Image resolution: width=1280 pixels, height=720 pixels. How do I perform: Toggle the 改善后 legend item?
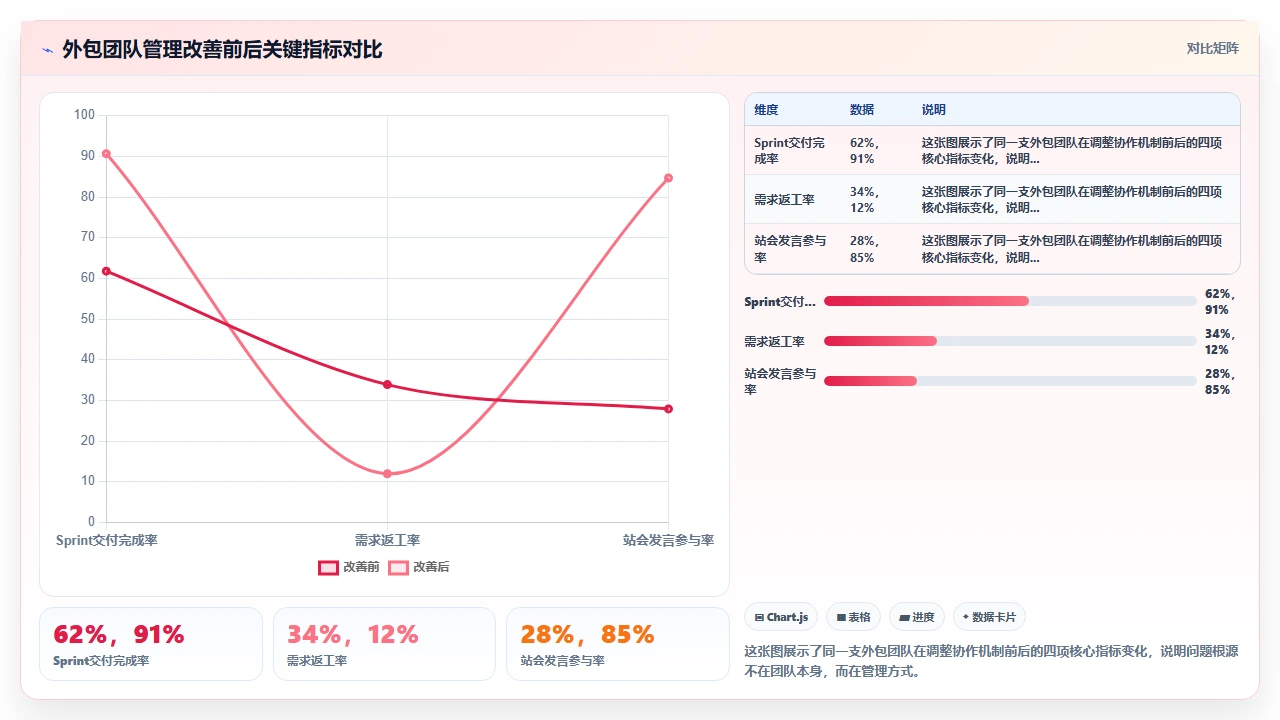point(419,567)
